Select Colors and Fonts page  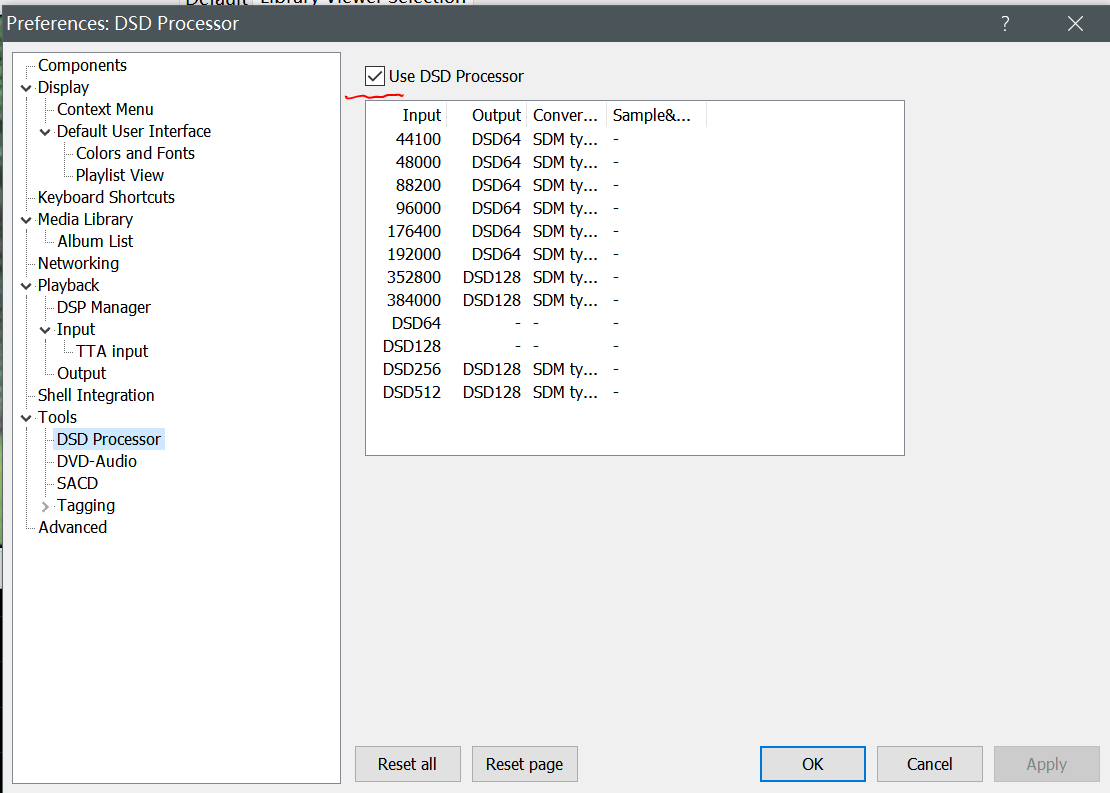tap(135, 154)
